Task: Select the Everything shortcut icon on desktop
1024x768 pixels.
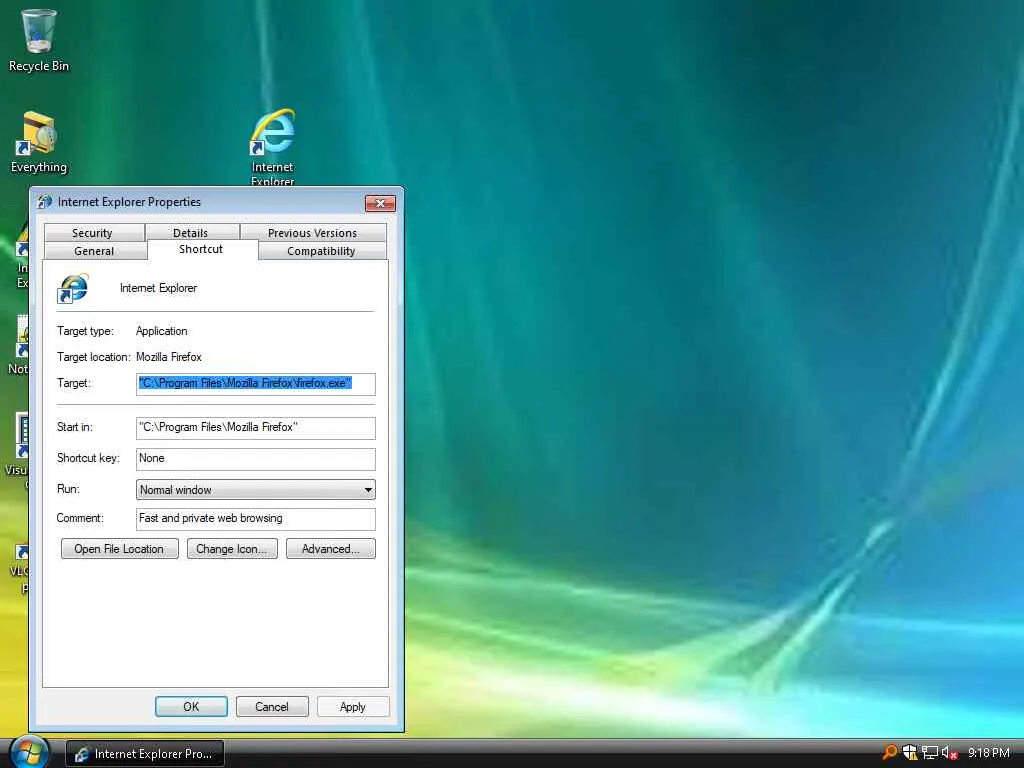Action: [x=39, y=142]
